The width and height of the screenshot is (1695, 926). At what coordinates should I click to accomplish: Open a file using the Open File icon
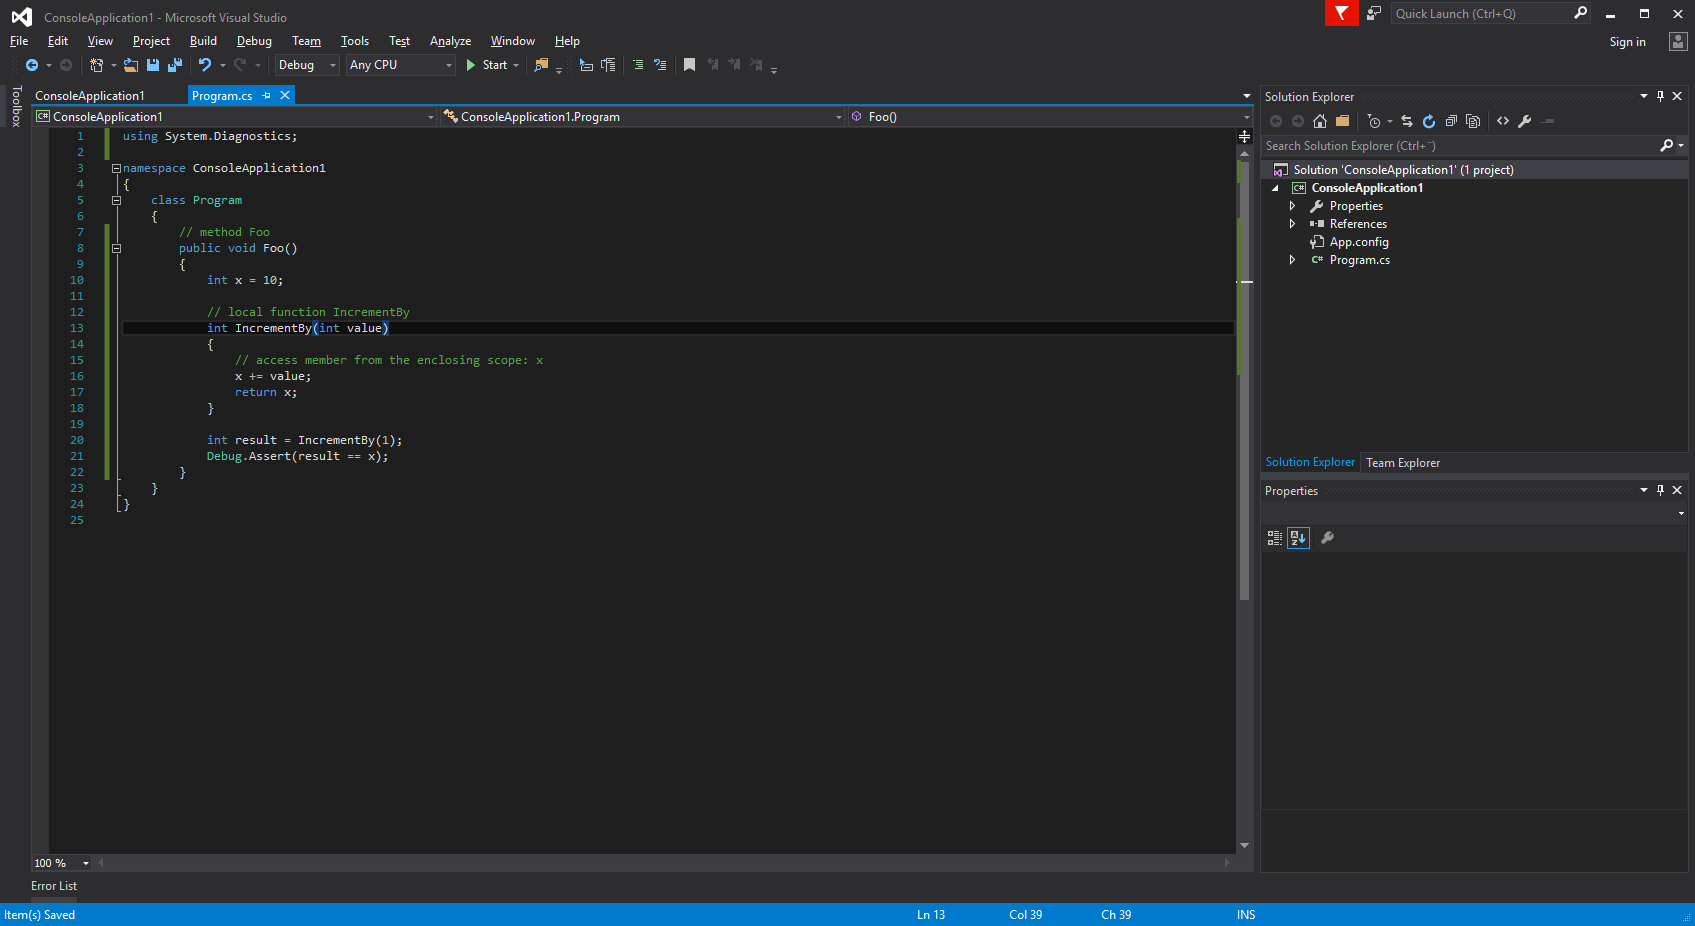pyautogui.click(x=131, y=64)
